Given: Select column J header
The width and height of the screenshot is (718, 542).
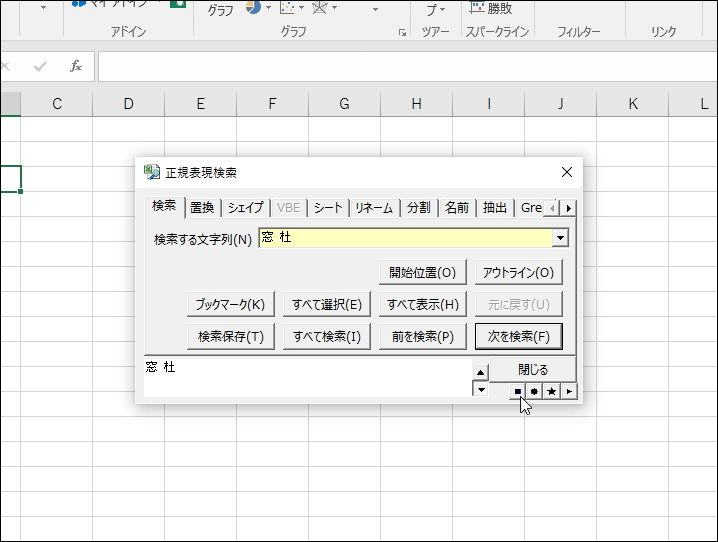Looking at the screenshot, I should click(560, 104).
